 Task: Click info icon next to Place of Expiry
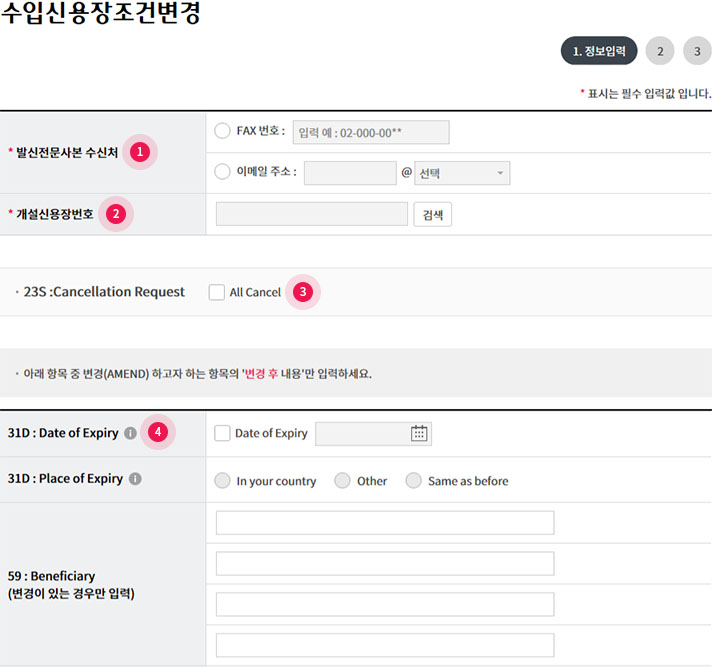pyautogui.click(x=135, y=479)
